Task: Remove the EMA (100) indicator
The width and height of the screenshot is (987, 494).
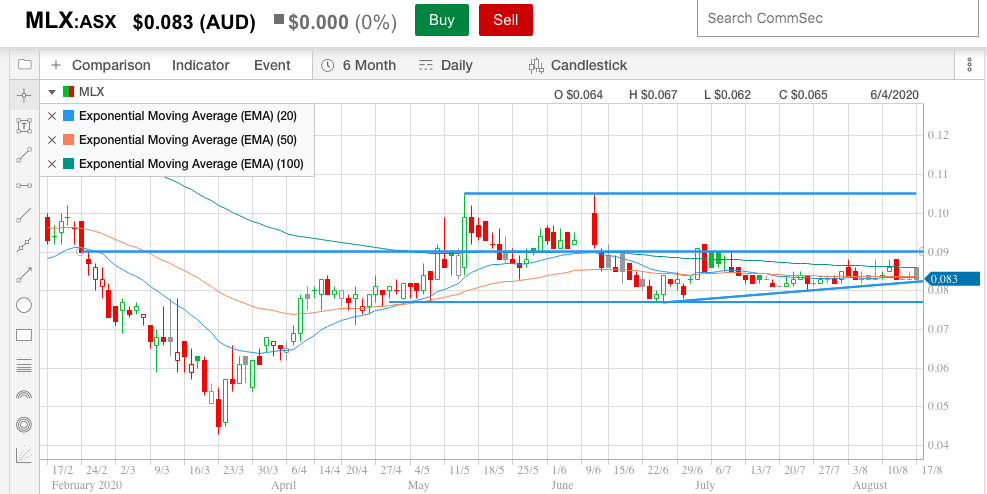Action: [x=52, y=164]
